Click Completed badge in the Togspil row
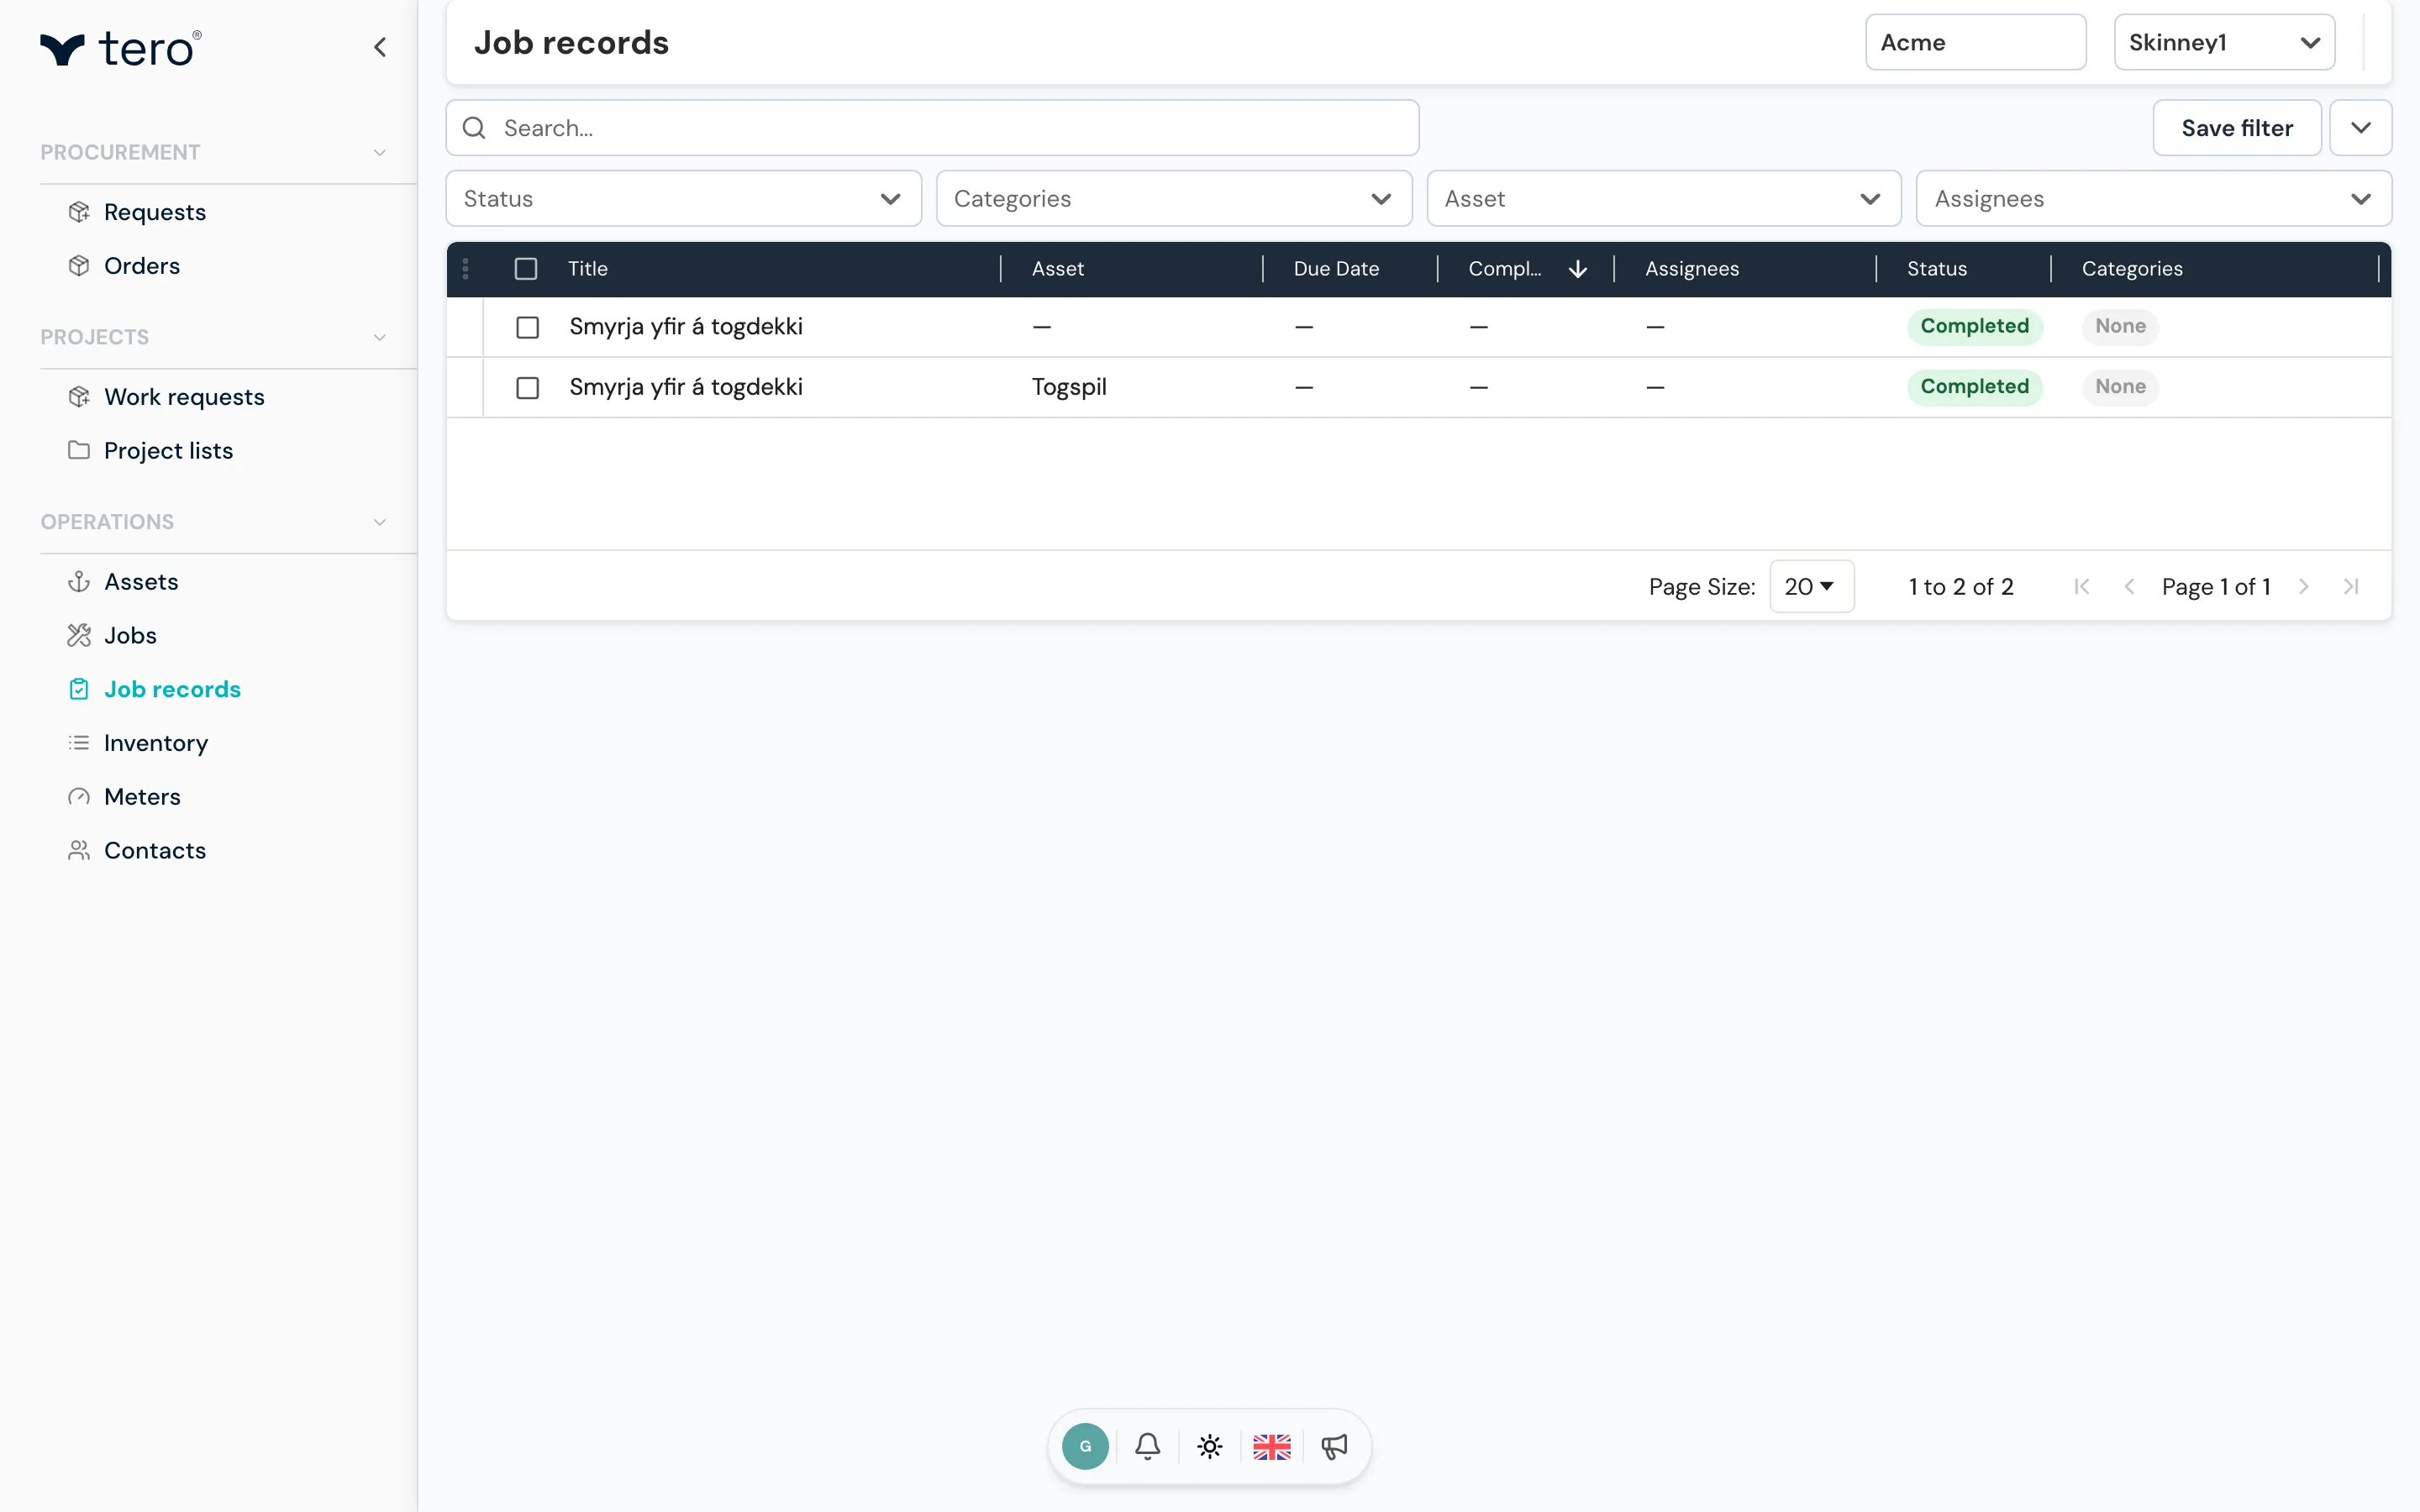This screenshot has width=2420, height=1512. click(1975, 387)
